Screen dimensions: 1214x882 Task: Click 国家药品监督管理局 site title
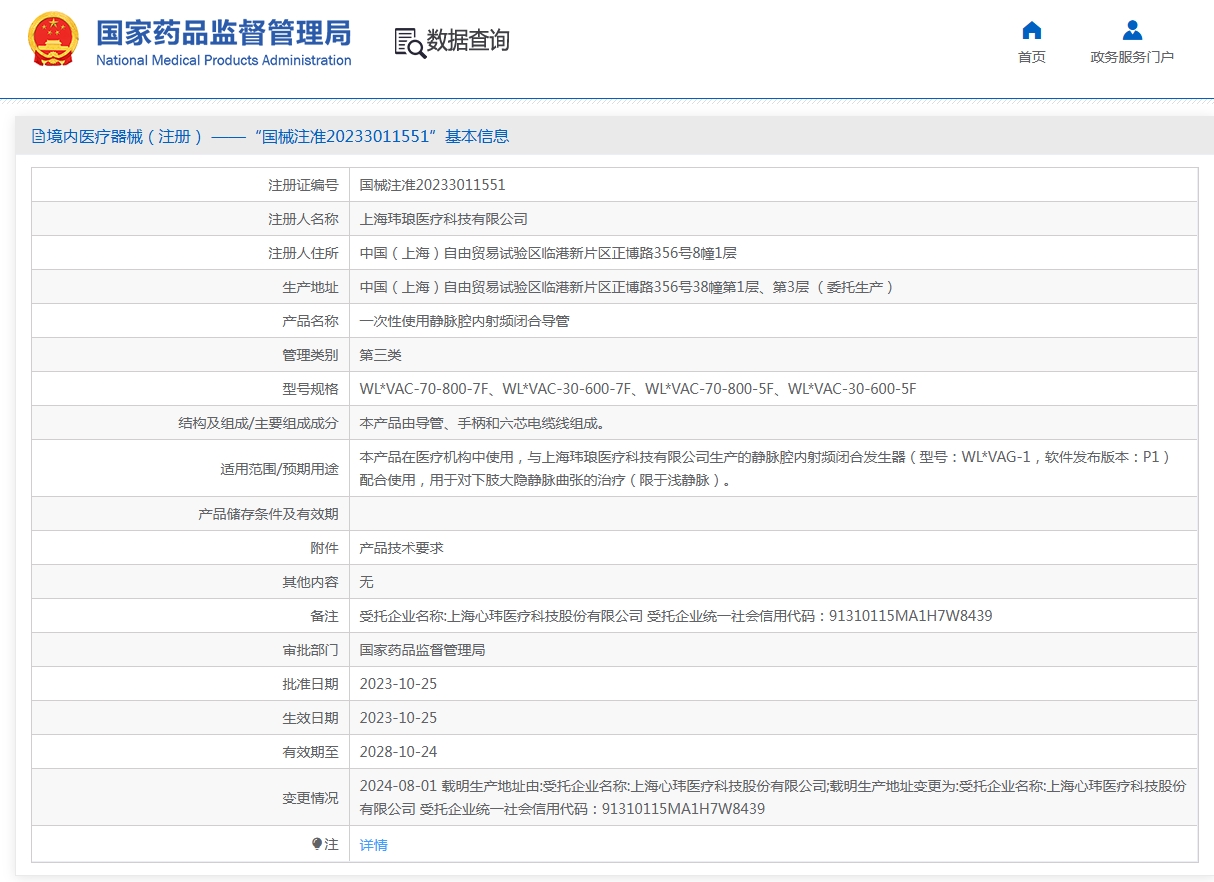tap(224, 32)
